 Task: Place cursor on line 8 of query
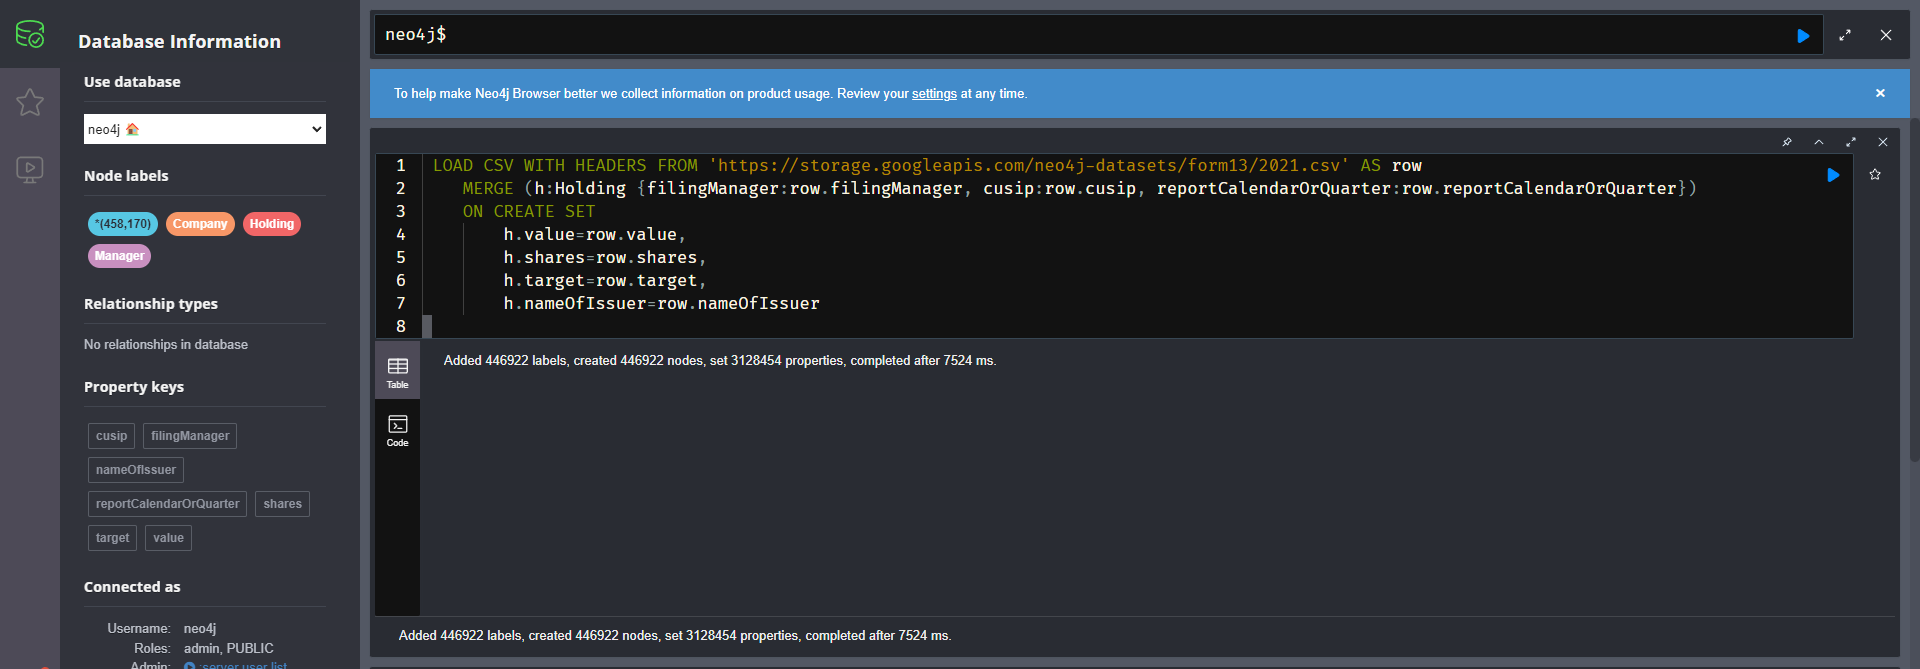pos(1138,327)
